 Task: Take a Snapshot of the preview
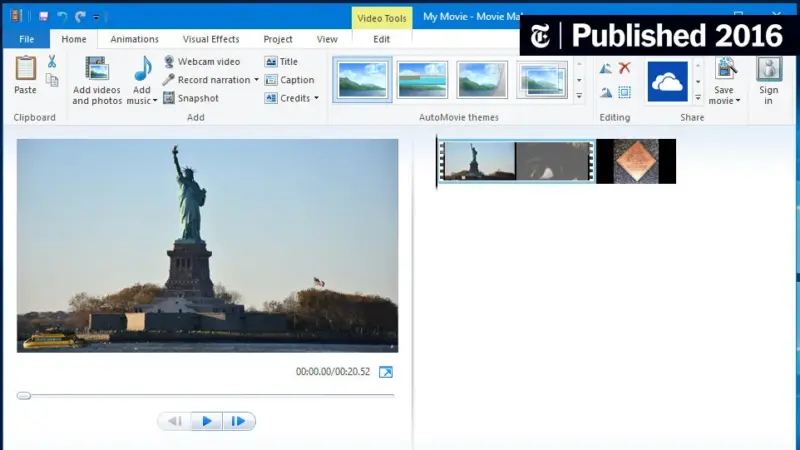191,98
